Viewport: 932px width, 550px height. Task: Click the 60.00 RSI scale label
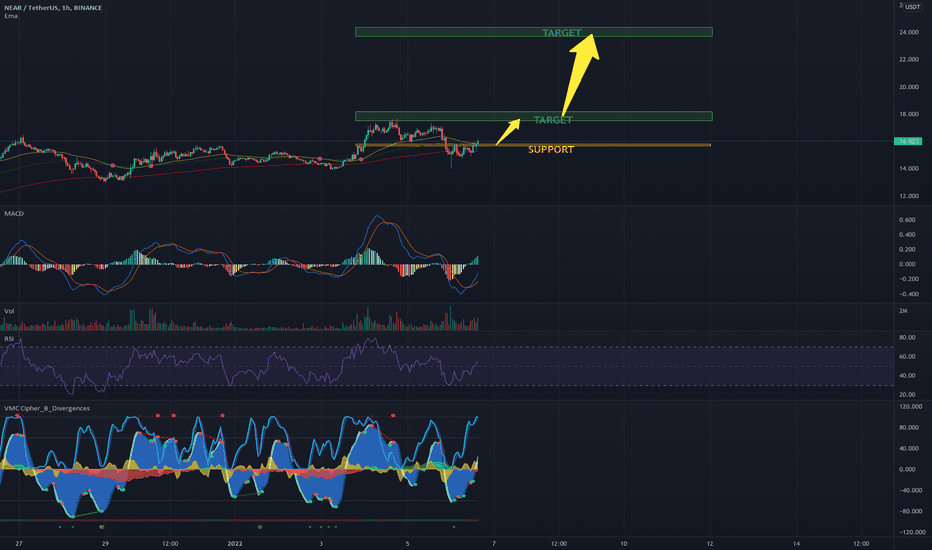[x=907, y=357]
